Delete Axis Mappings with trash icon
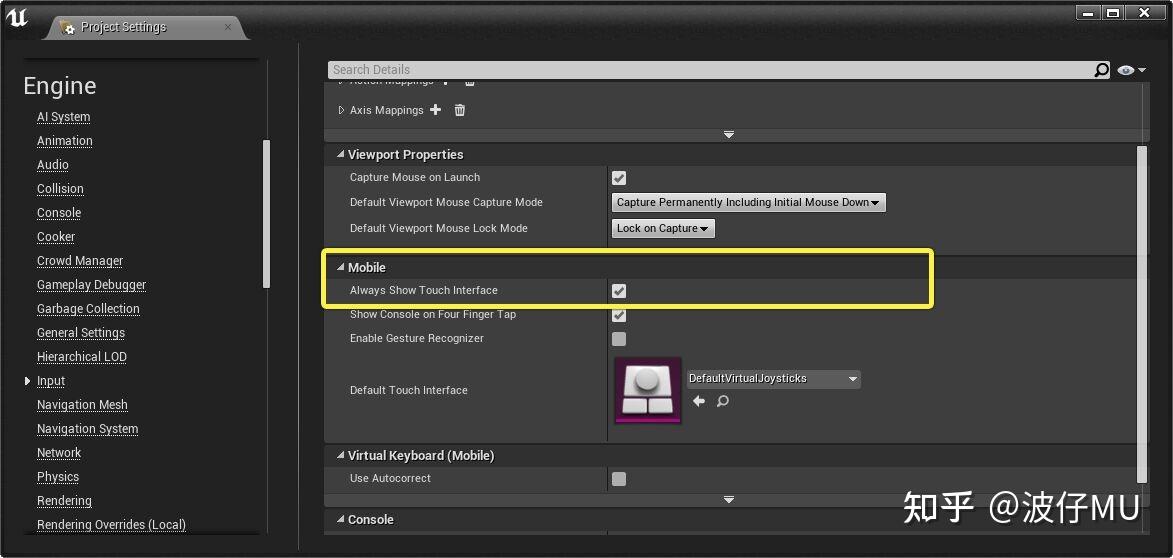1173x558 pixels. 459,110
